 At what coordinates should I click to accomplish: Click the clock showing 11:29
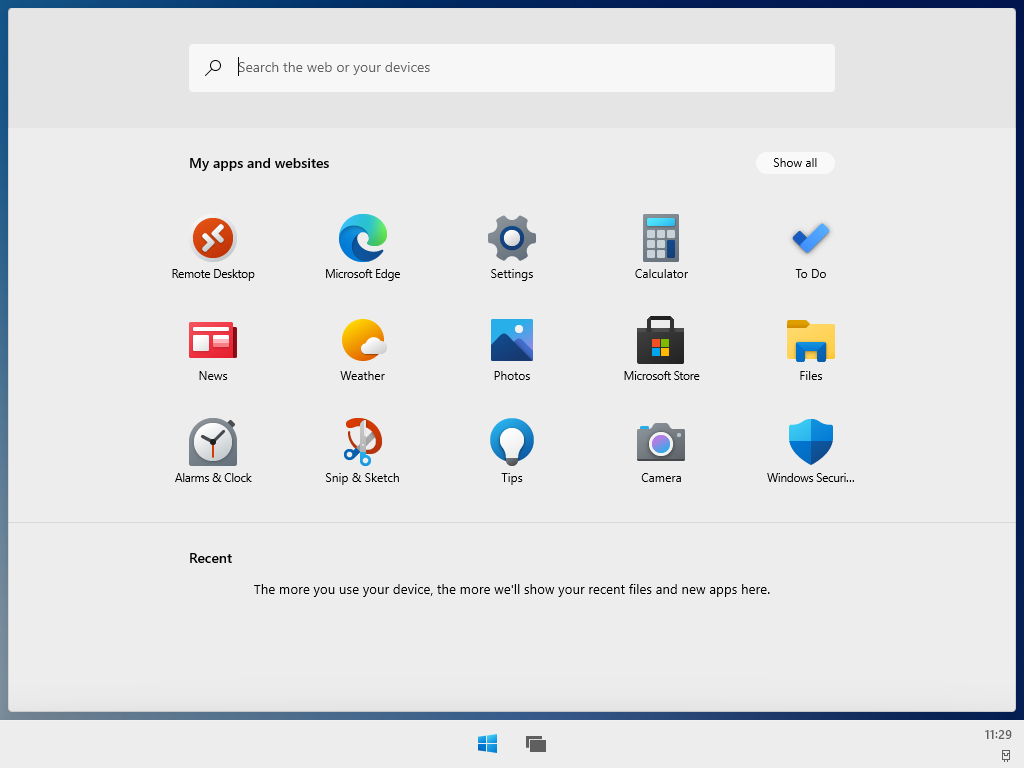(x=997, y=735)
